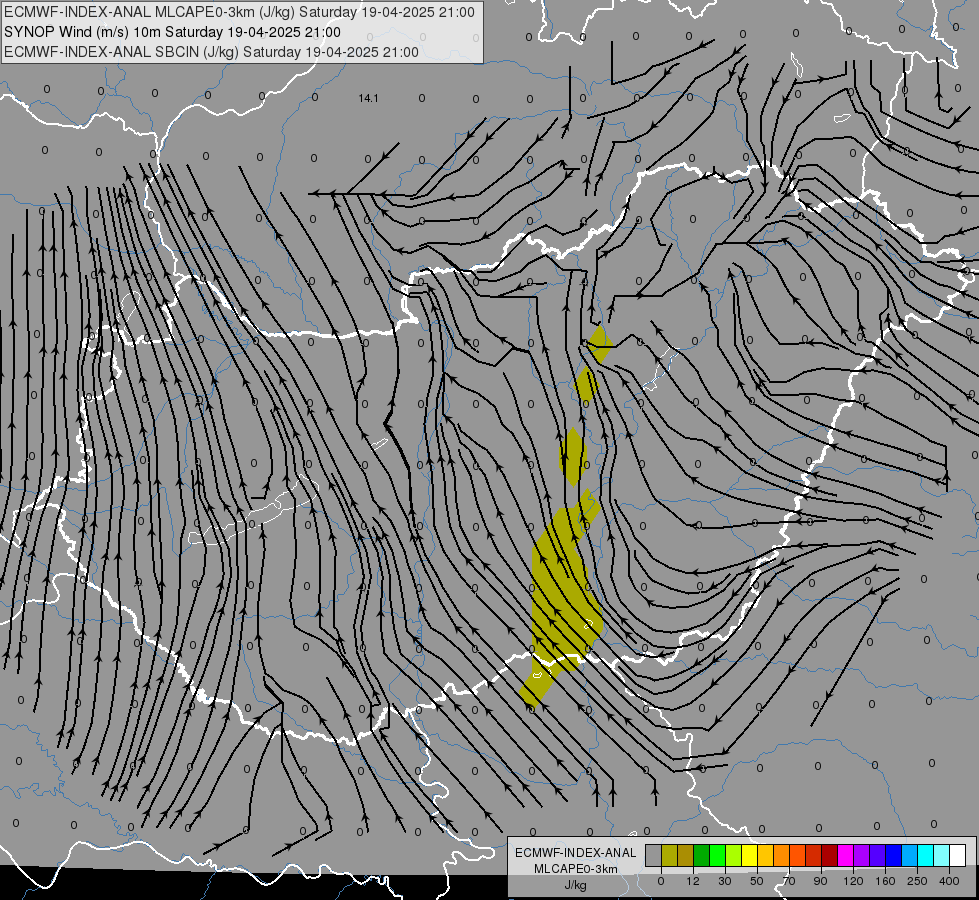
Task: Click the '400' tick label on the legend
Action: pos(949,881)
